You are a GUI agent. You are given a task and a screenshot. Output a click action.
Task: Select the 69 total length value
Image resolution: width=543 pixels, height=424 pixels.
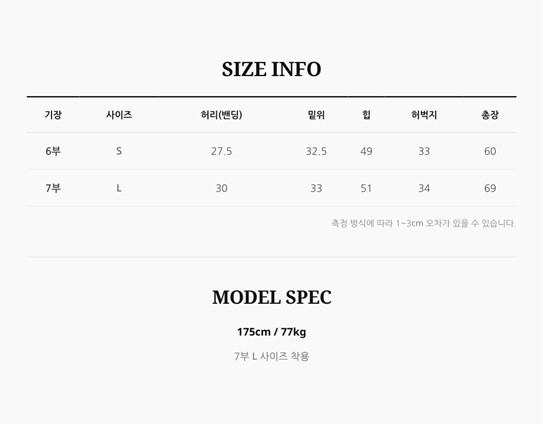pos(490,188)
